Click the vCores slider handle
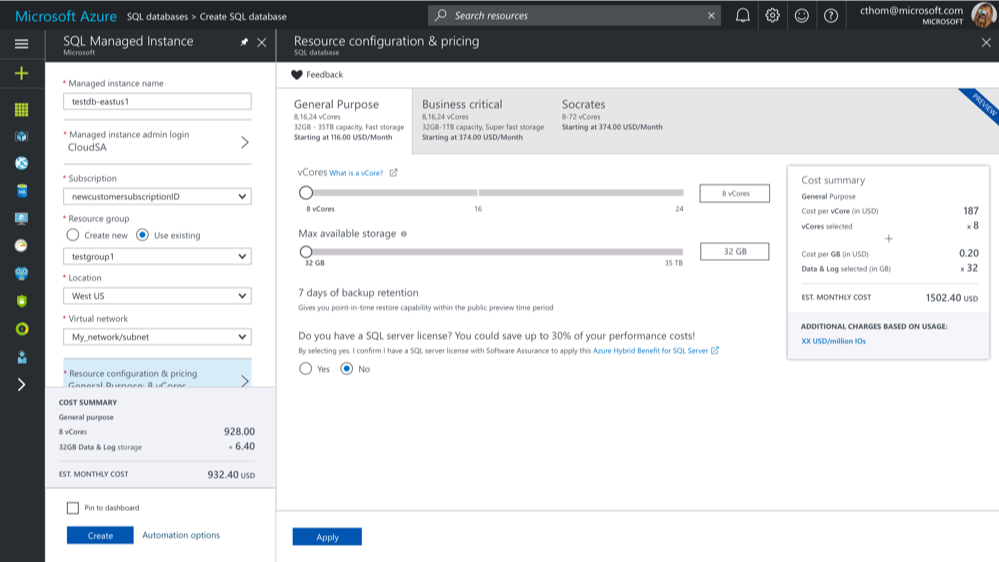The image size is (999, 562). 306,192
